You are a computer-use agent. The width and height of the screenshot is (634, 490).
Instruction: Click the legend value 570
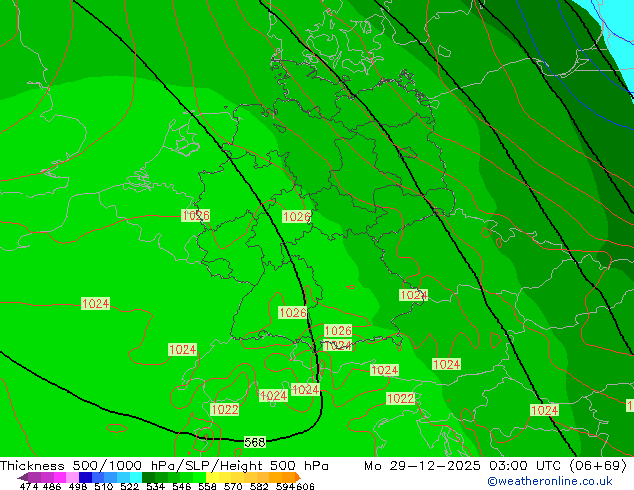tap(233, 486)
